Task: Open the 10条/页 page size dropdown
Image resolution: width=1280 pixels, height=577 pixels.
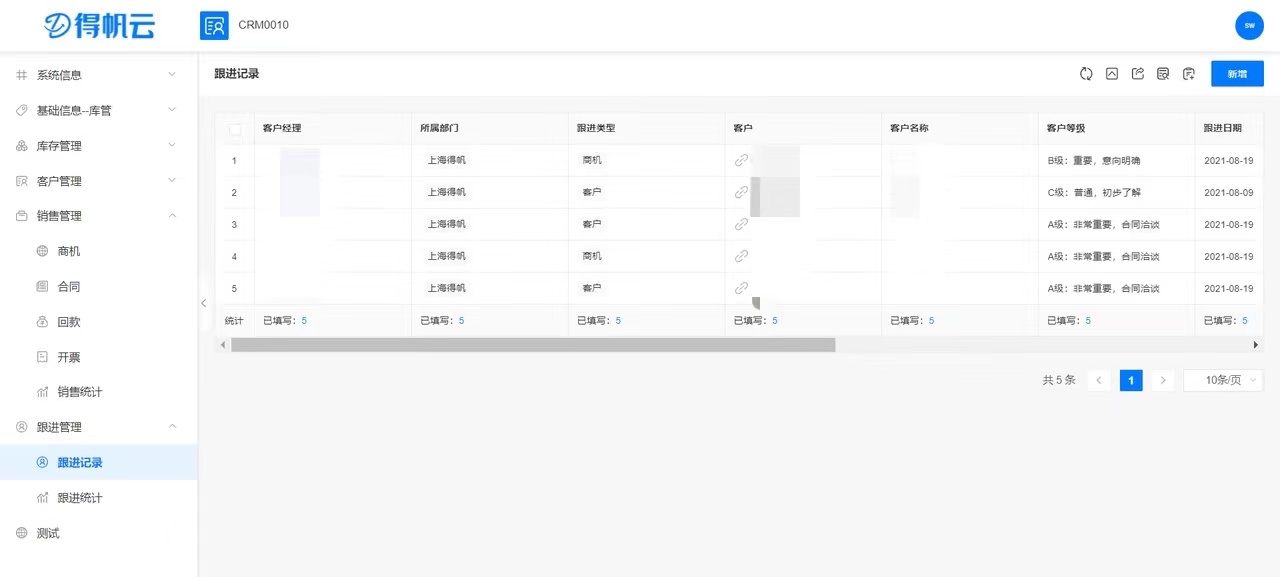Action: [1222, 380]
